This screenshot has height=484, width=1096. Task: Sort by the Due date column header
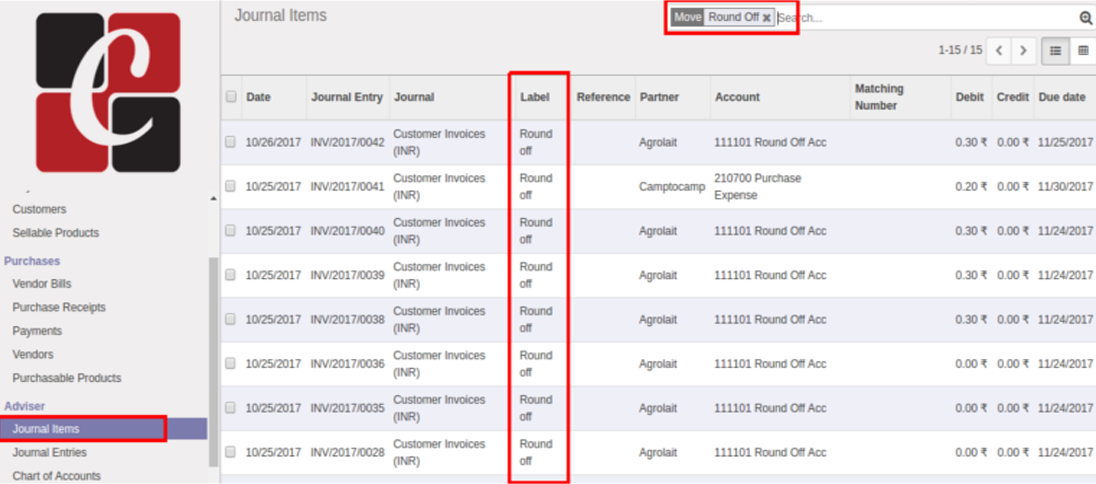click(x=1062, y=97)
